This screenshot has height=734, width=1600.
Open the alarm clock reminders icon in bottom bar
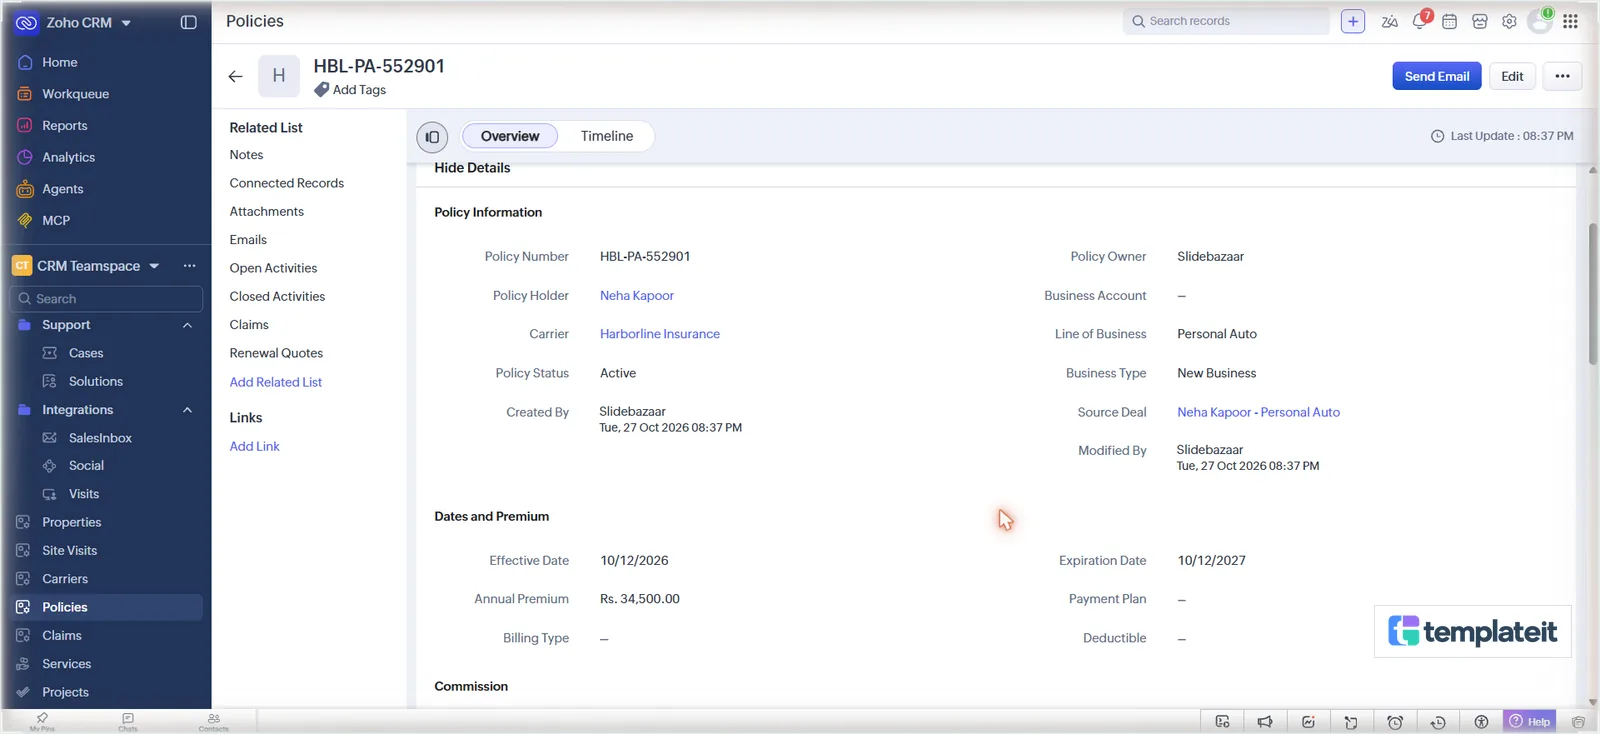click(1395, 722)
